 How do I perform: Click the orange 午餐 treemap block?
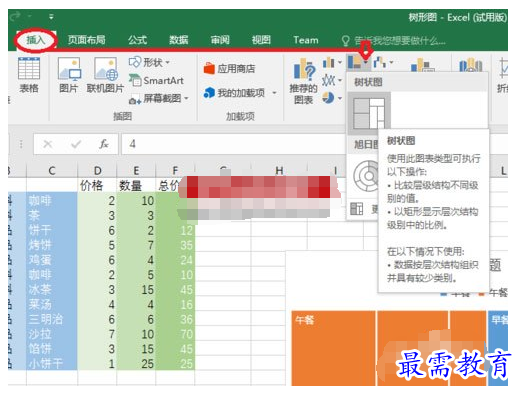point(333,348)
